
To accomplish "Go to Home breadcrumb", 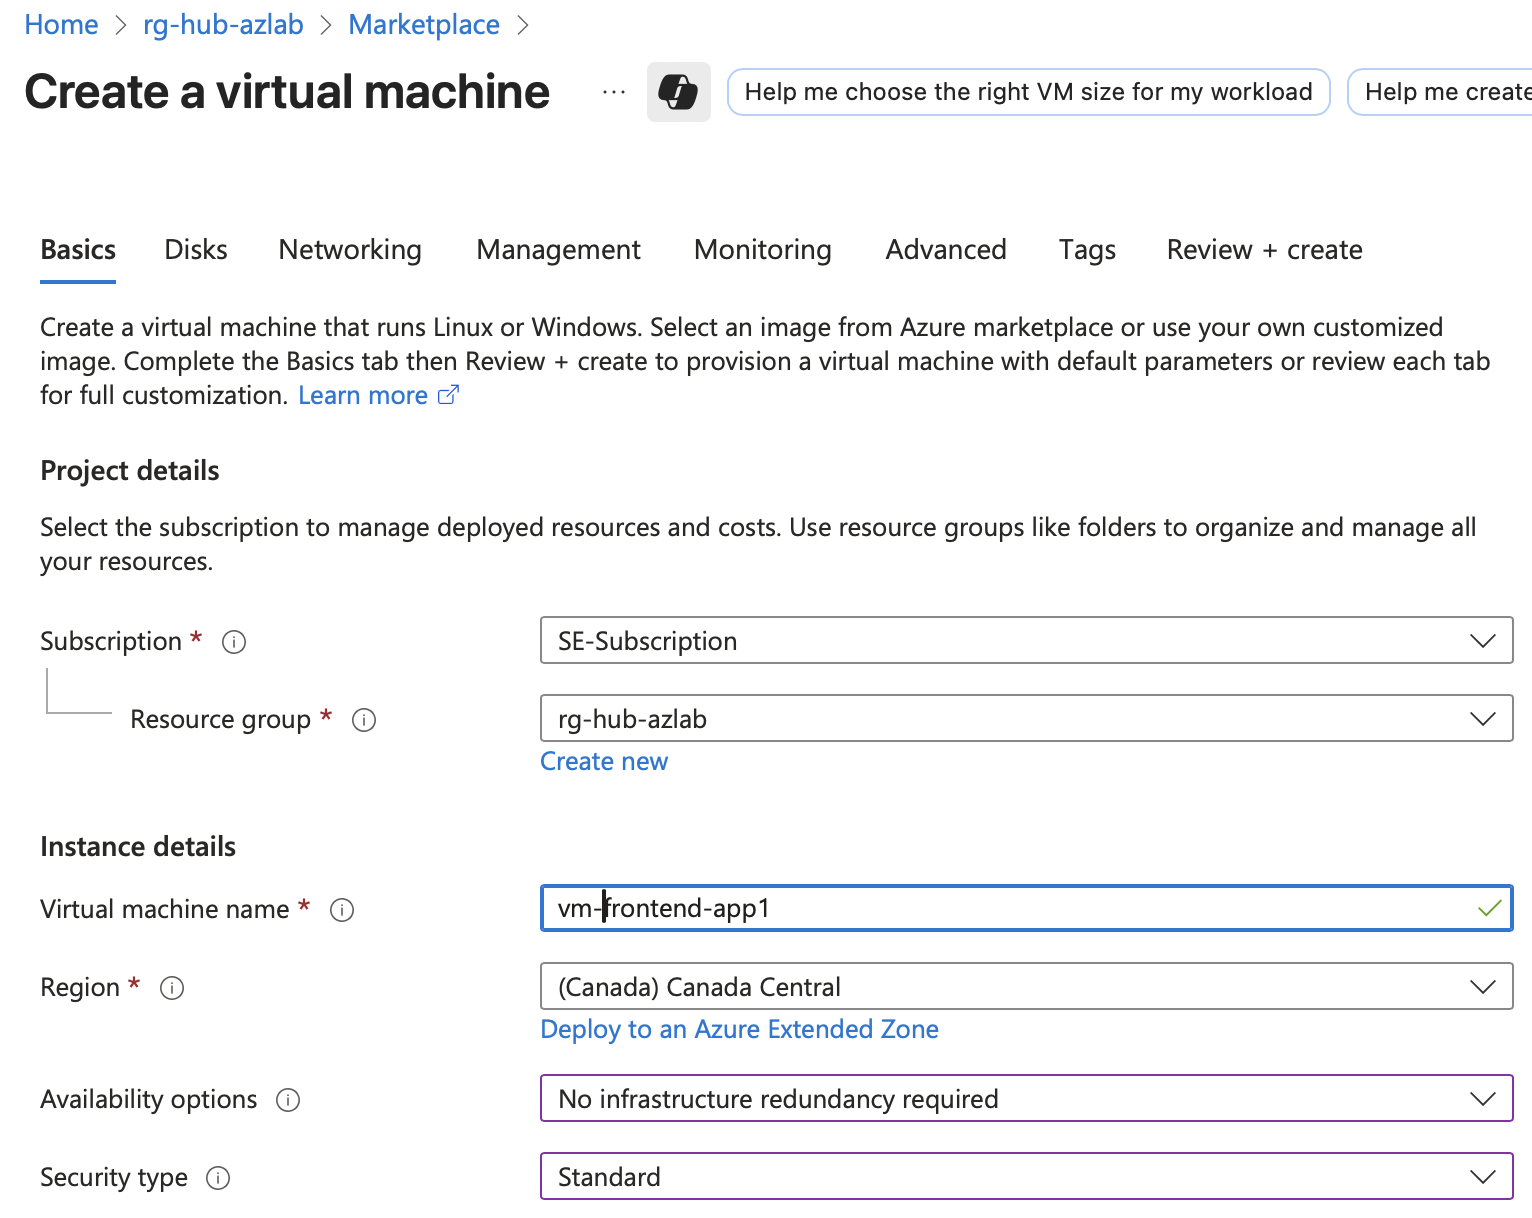I will click(61, 24).
